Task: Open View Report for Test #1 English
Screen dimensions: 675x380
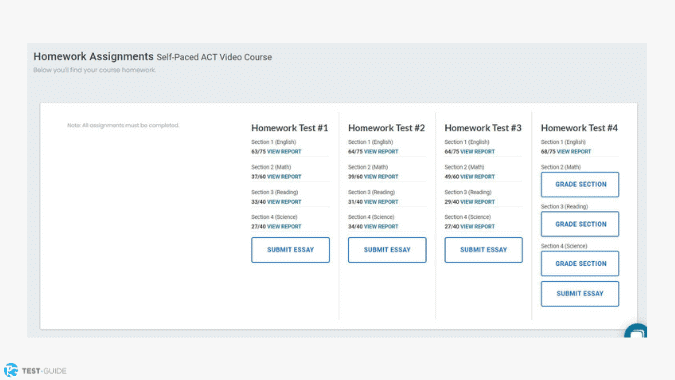Action: point(284,151)
